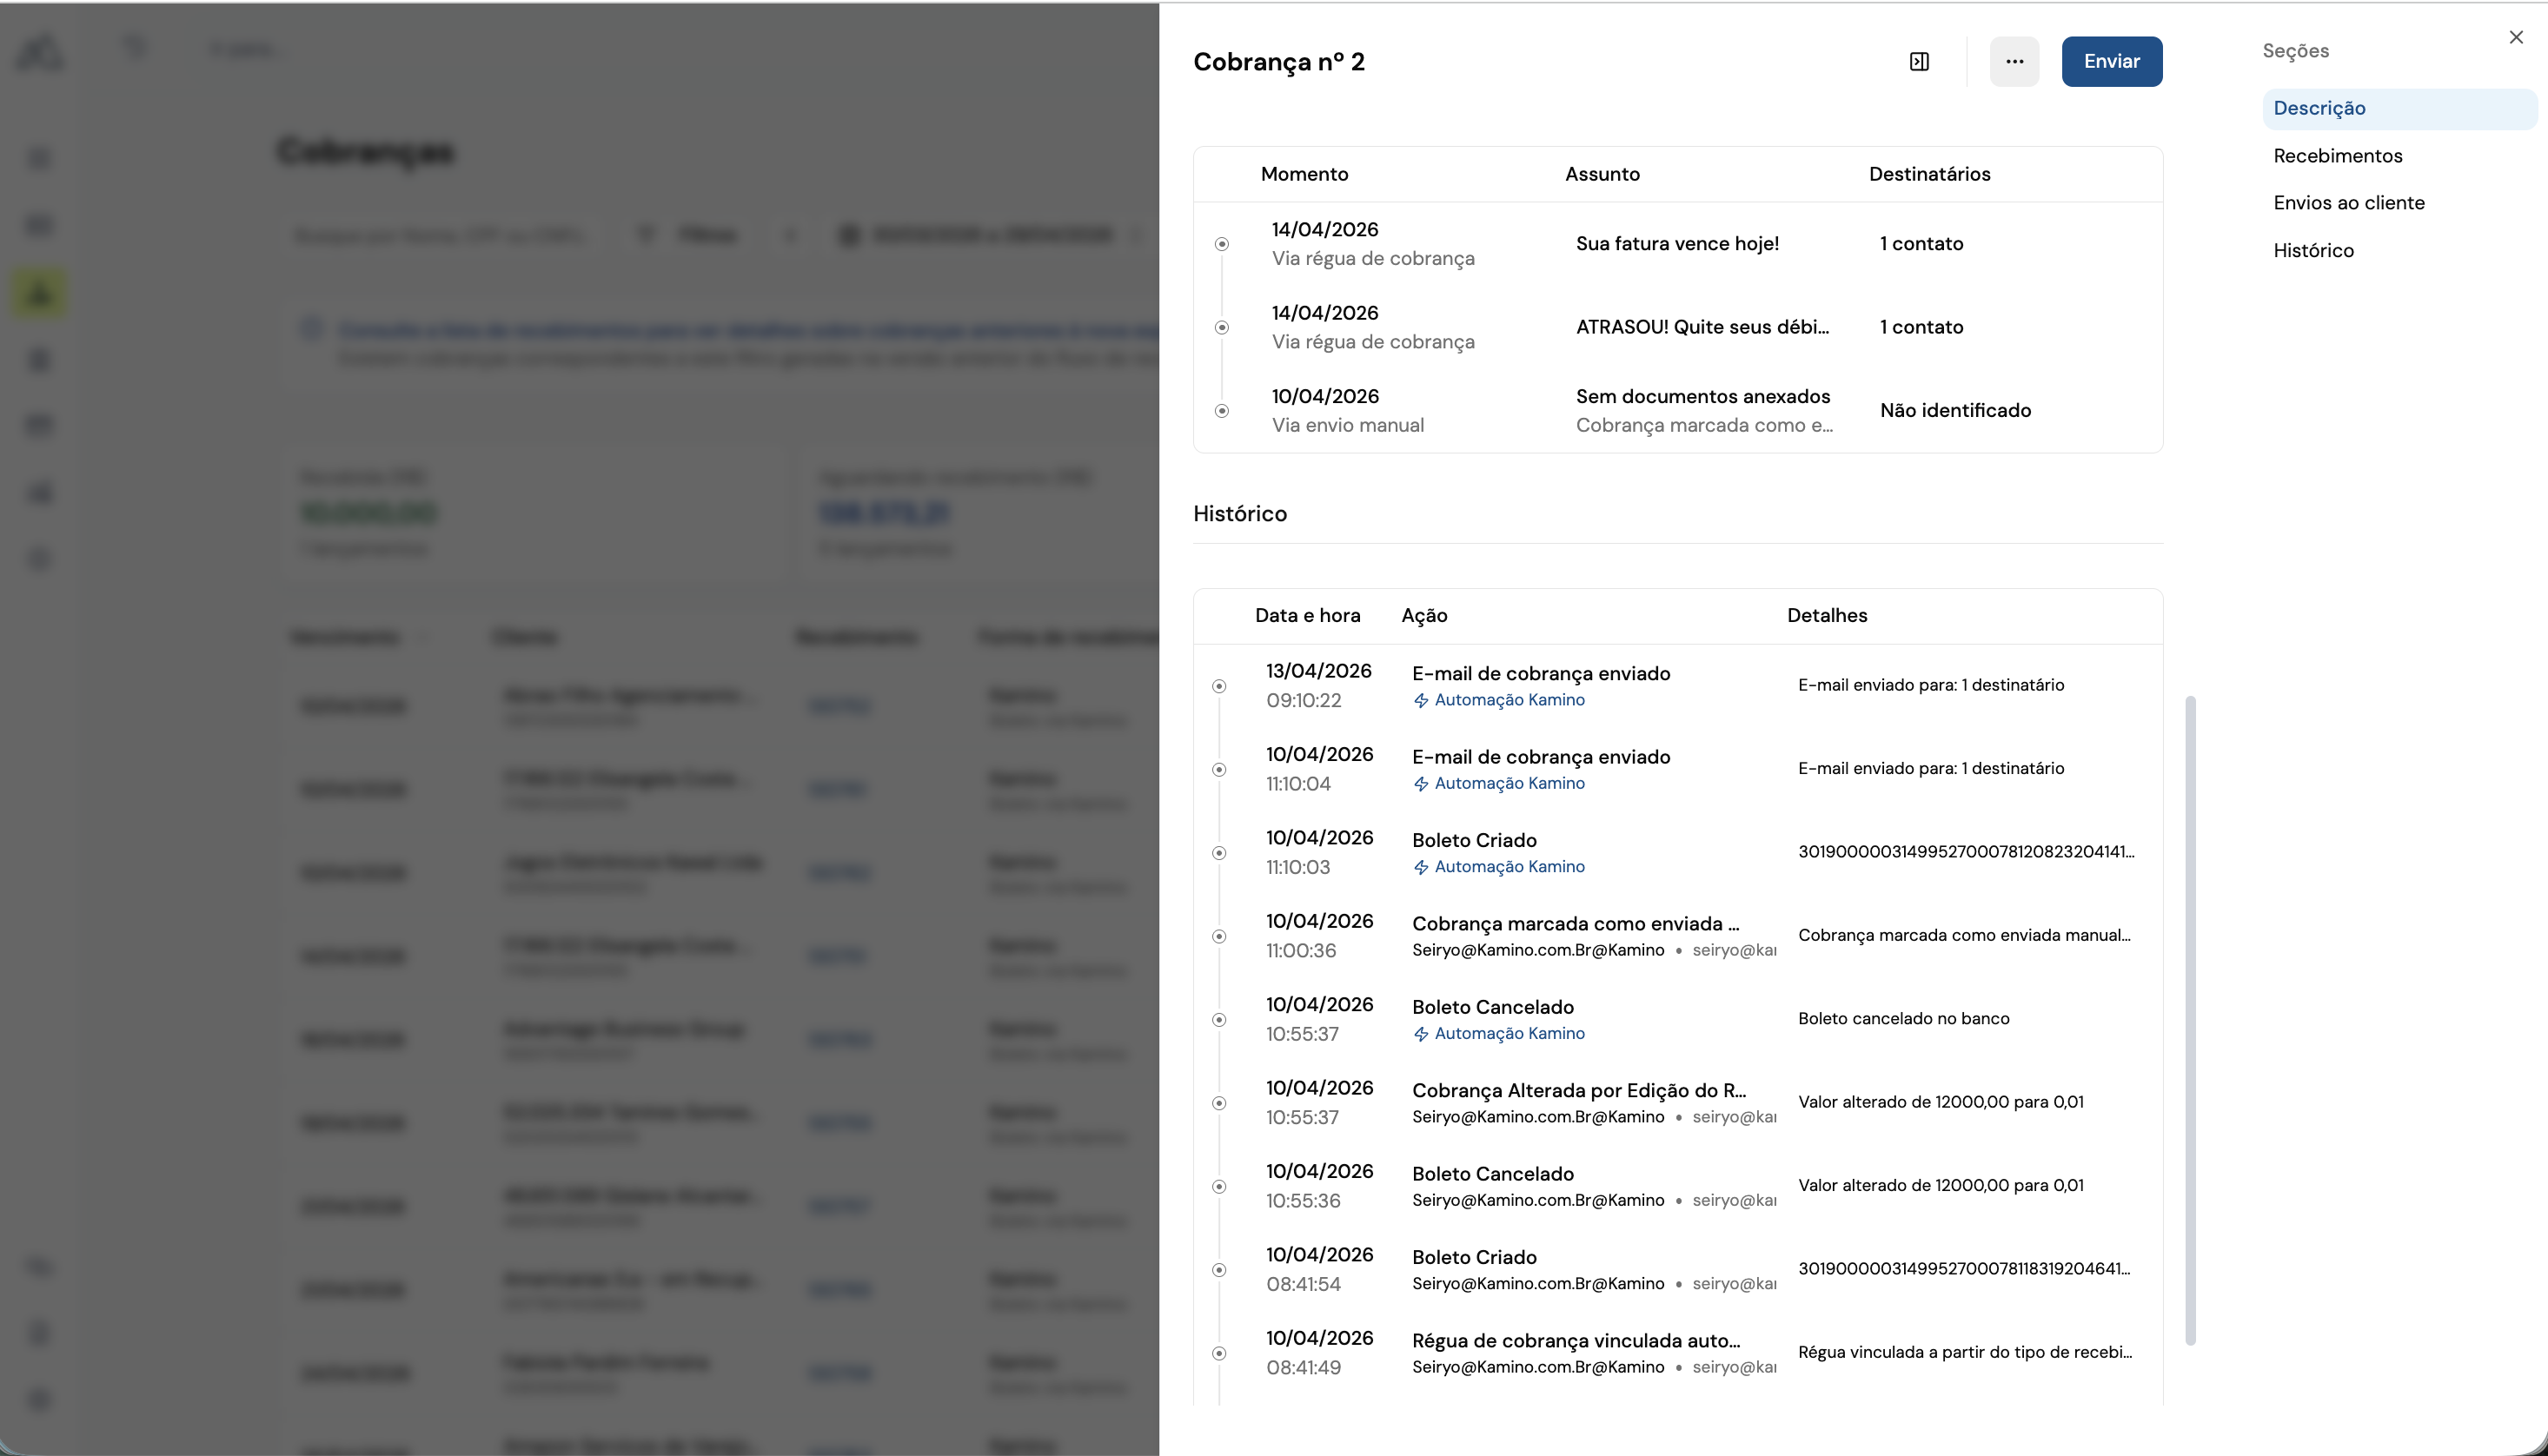The height and width of the screenshot is (1456, 2548).
Task: Click '1 contato' for 'Sua fatura vence hoje!'
Action: click(x=1921, y=243)
